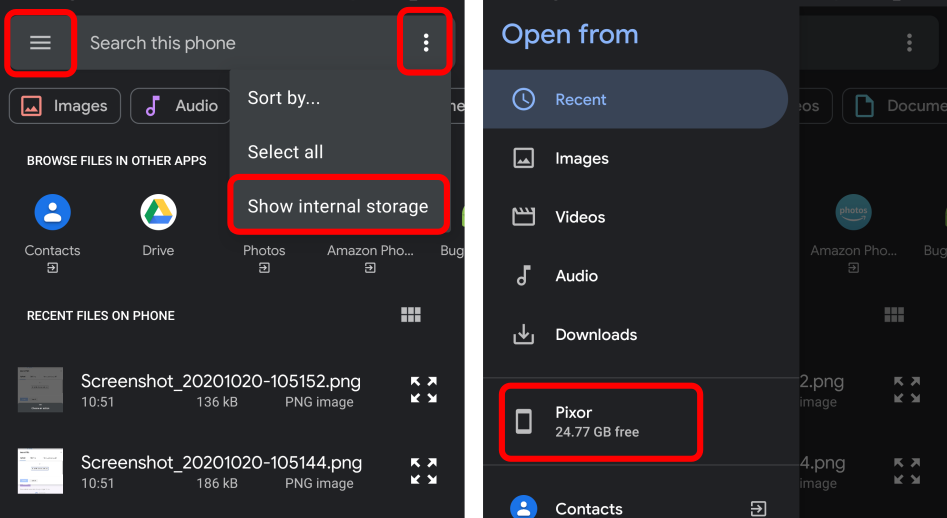
Task: Switch to grid view in Recent Files
Action: 411,316
